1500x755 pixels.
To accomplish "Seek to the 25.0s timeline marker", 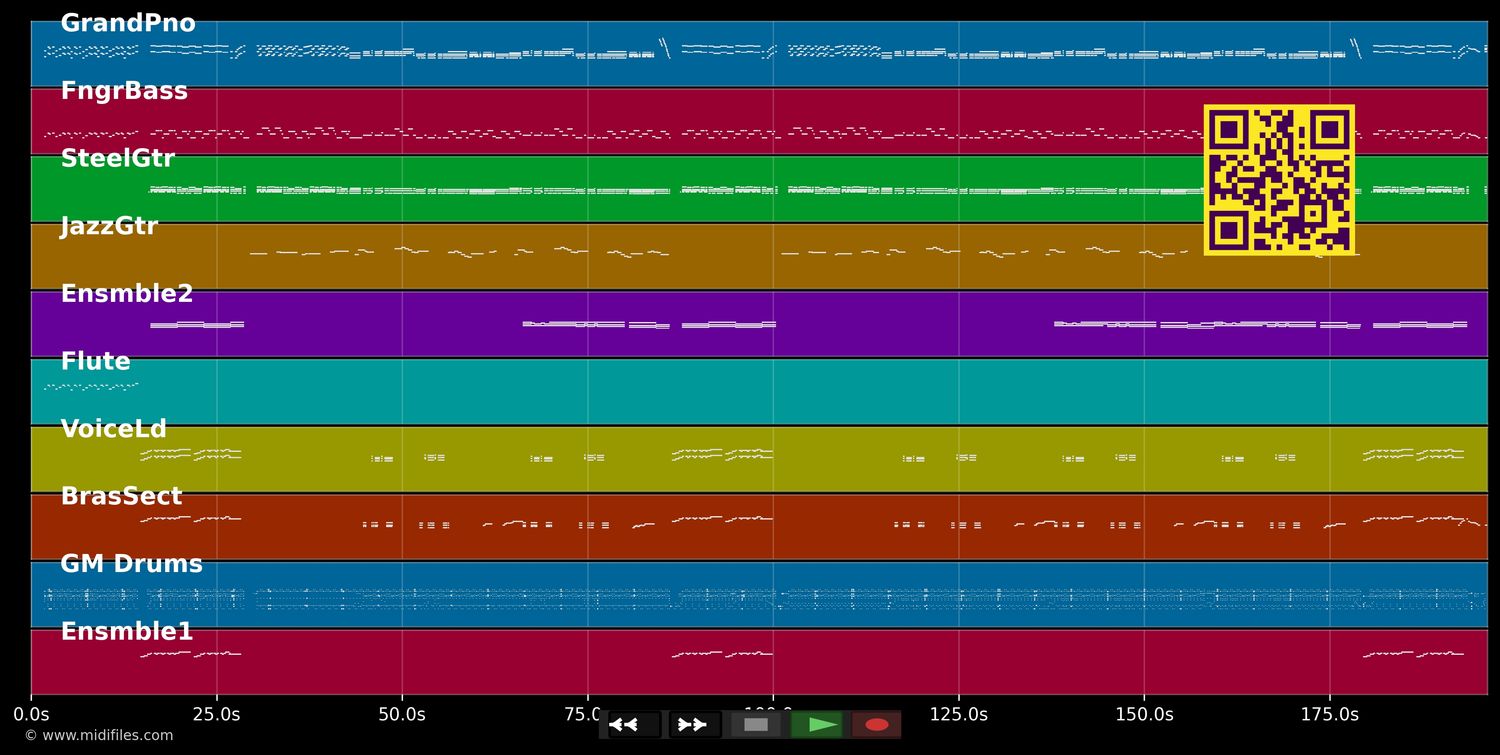I will click(x=216, y=714).
